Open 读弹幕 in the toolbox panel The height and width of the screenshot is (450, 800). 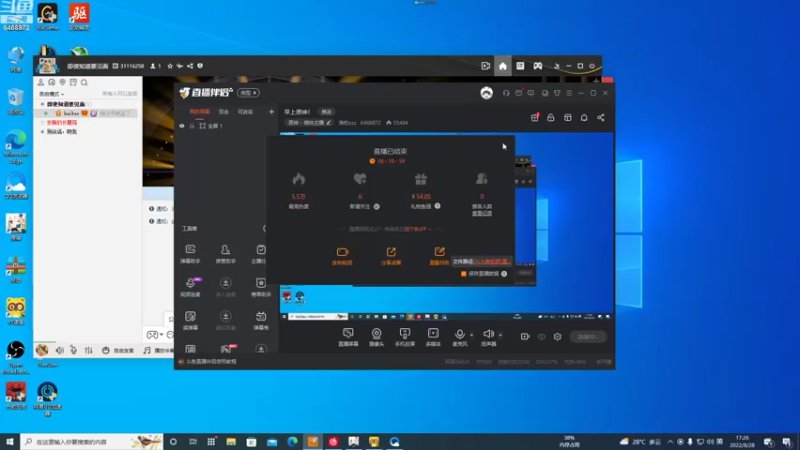click(x=190, y=320)
